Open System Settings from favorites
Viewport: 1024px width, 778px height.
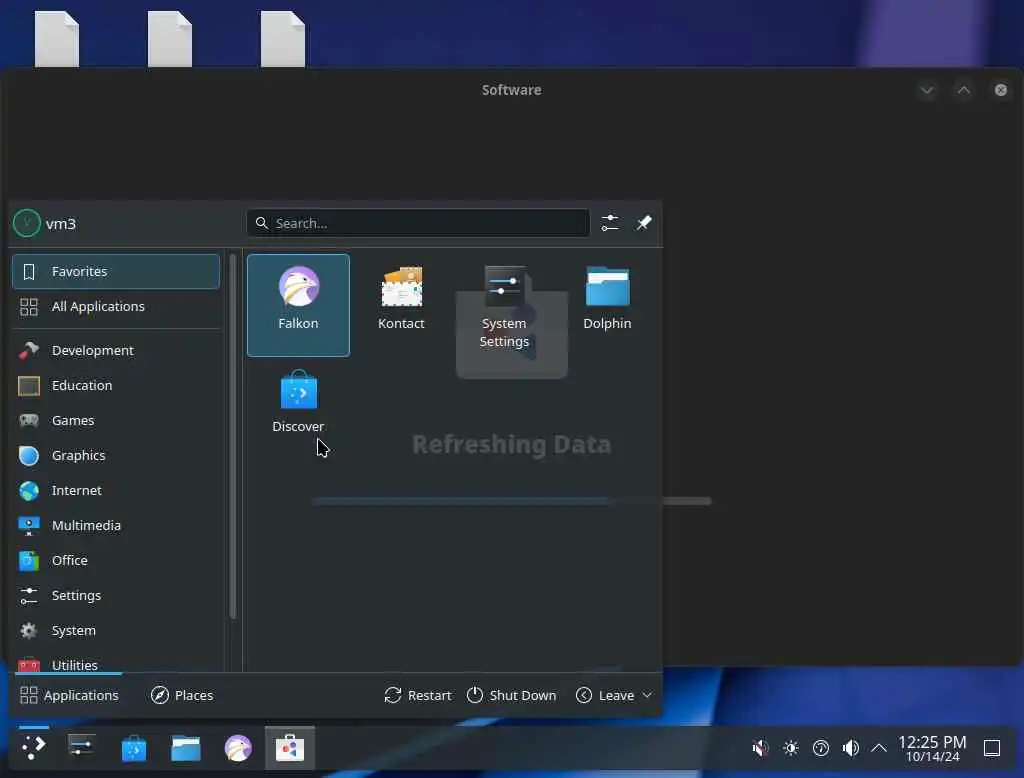pyautogui.click(x=504, y=305)
